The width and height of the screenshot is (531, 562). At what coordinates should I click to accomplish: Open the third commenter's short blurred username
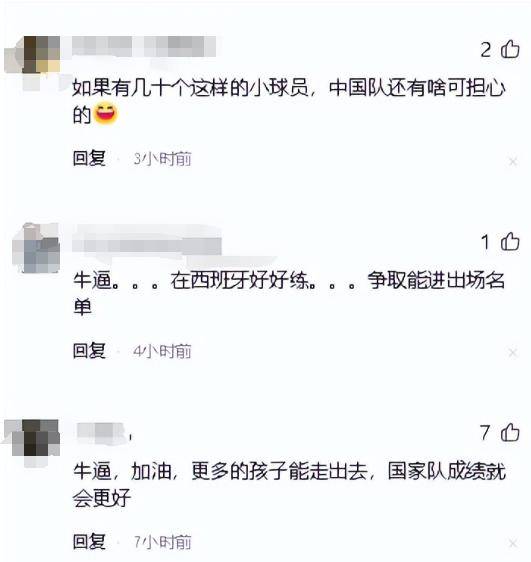coord(101,433)
